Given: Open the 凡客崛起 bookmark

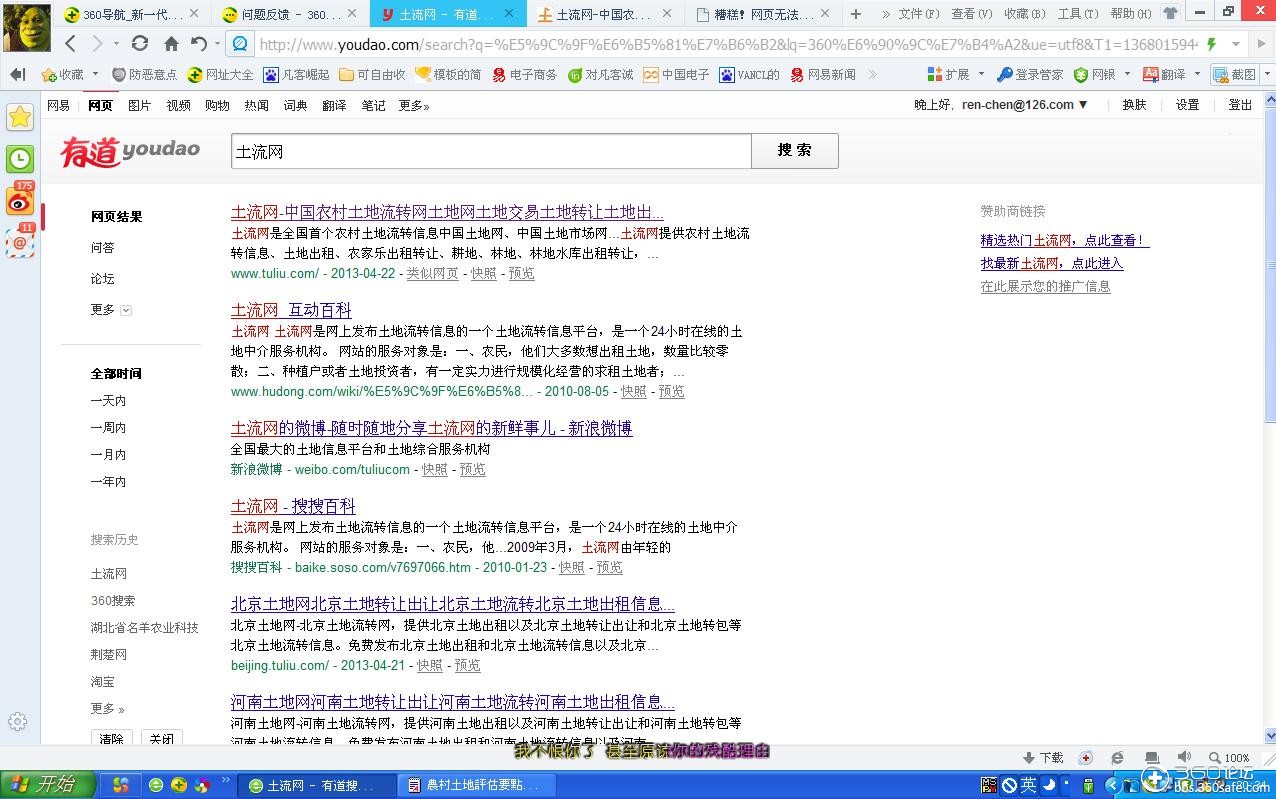Looking at the screenshot, I should point(296,75).
